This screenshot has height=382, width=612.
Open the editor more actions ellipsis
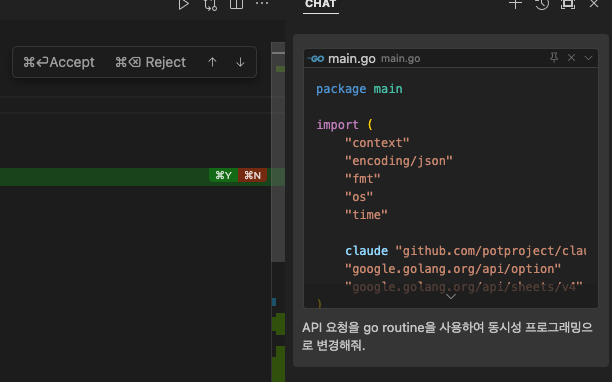pyautogui.click(x=262, y=4)
